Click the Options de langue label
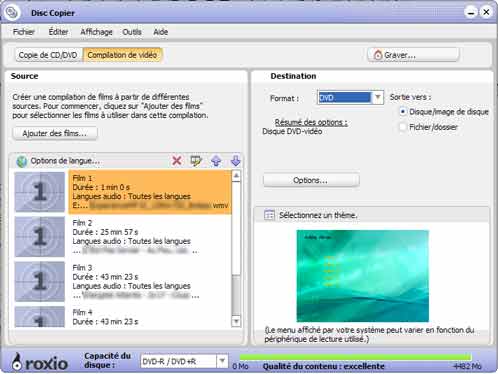This screenshot has height=374, width=498. click(x=65, y=161)
